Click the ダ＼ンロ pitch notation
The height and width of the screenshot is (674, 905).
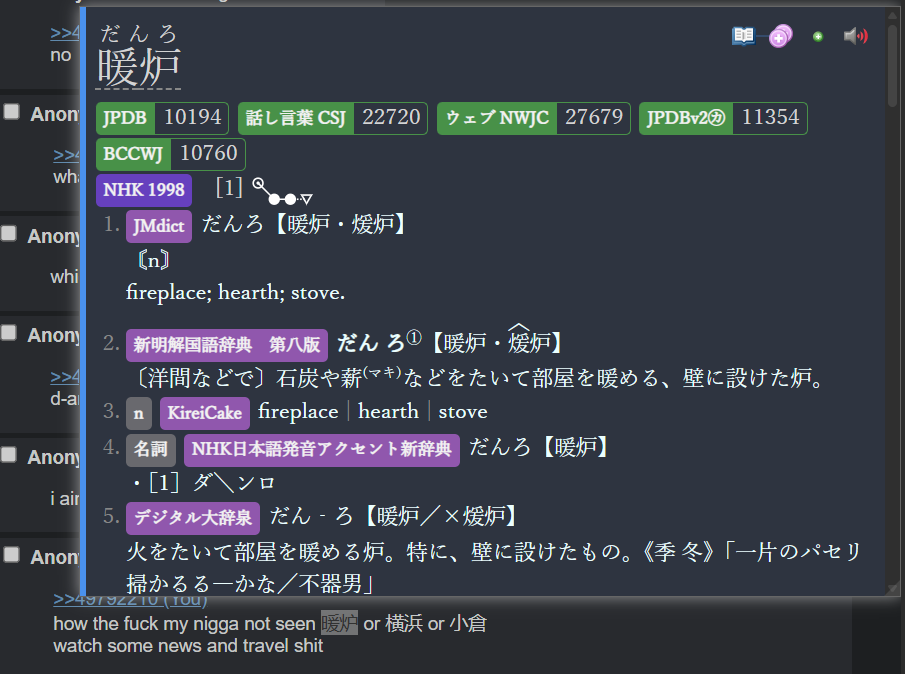click(x=234, y=482)
